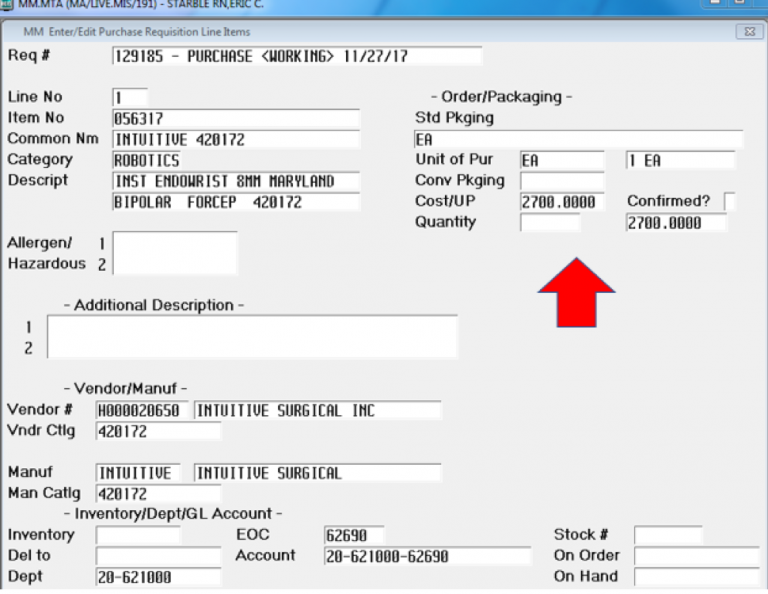768x594 pixels.
Task: Select first Descript line INST ENDOWRIST
Action: pyautogui.click(x=236, y=182)
